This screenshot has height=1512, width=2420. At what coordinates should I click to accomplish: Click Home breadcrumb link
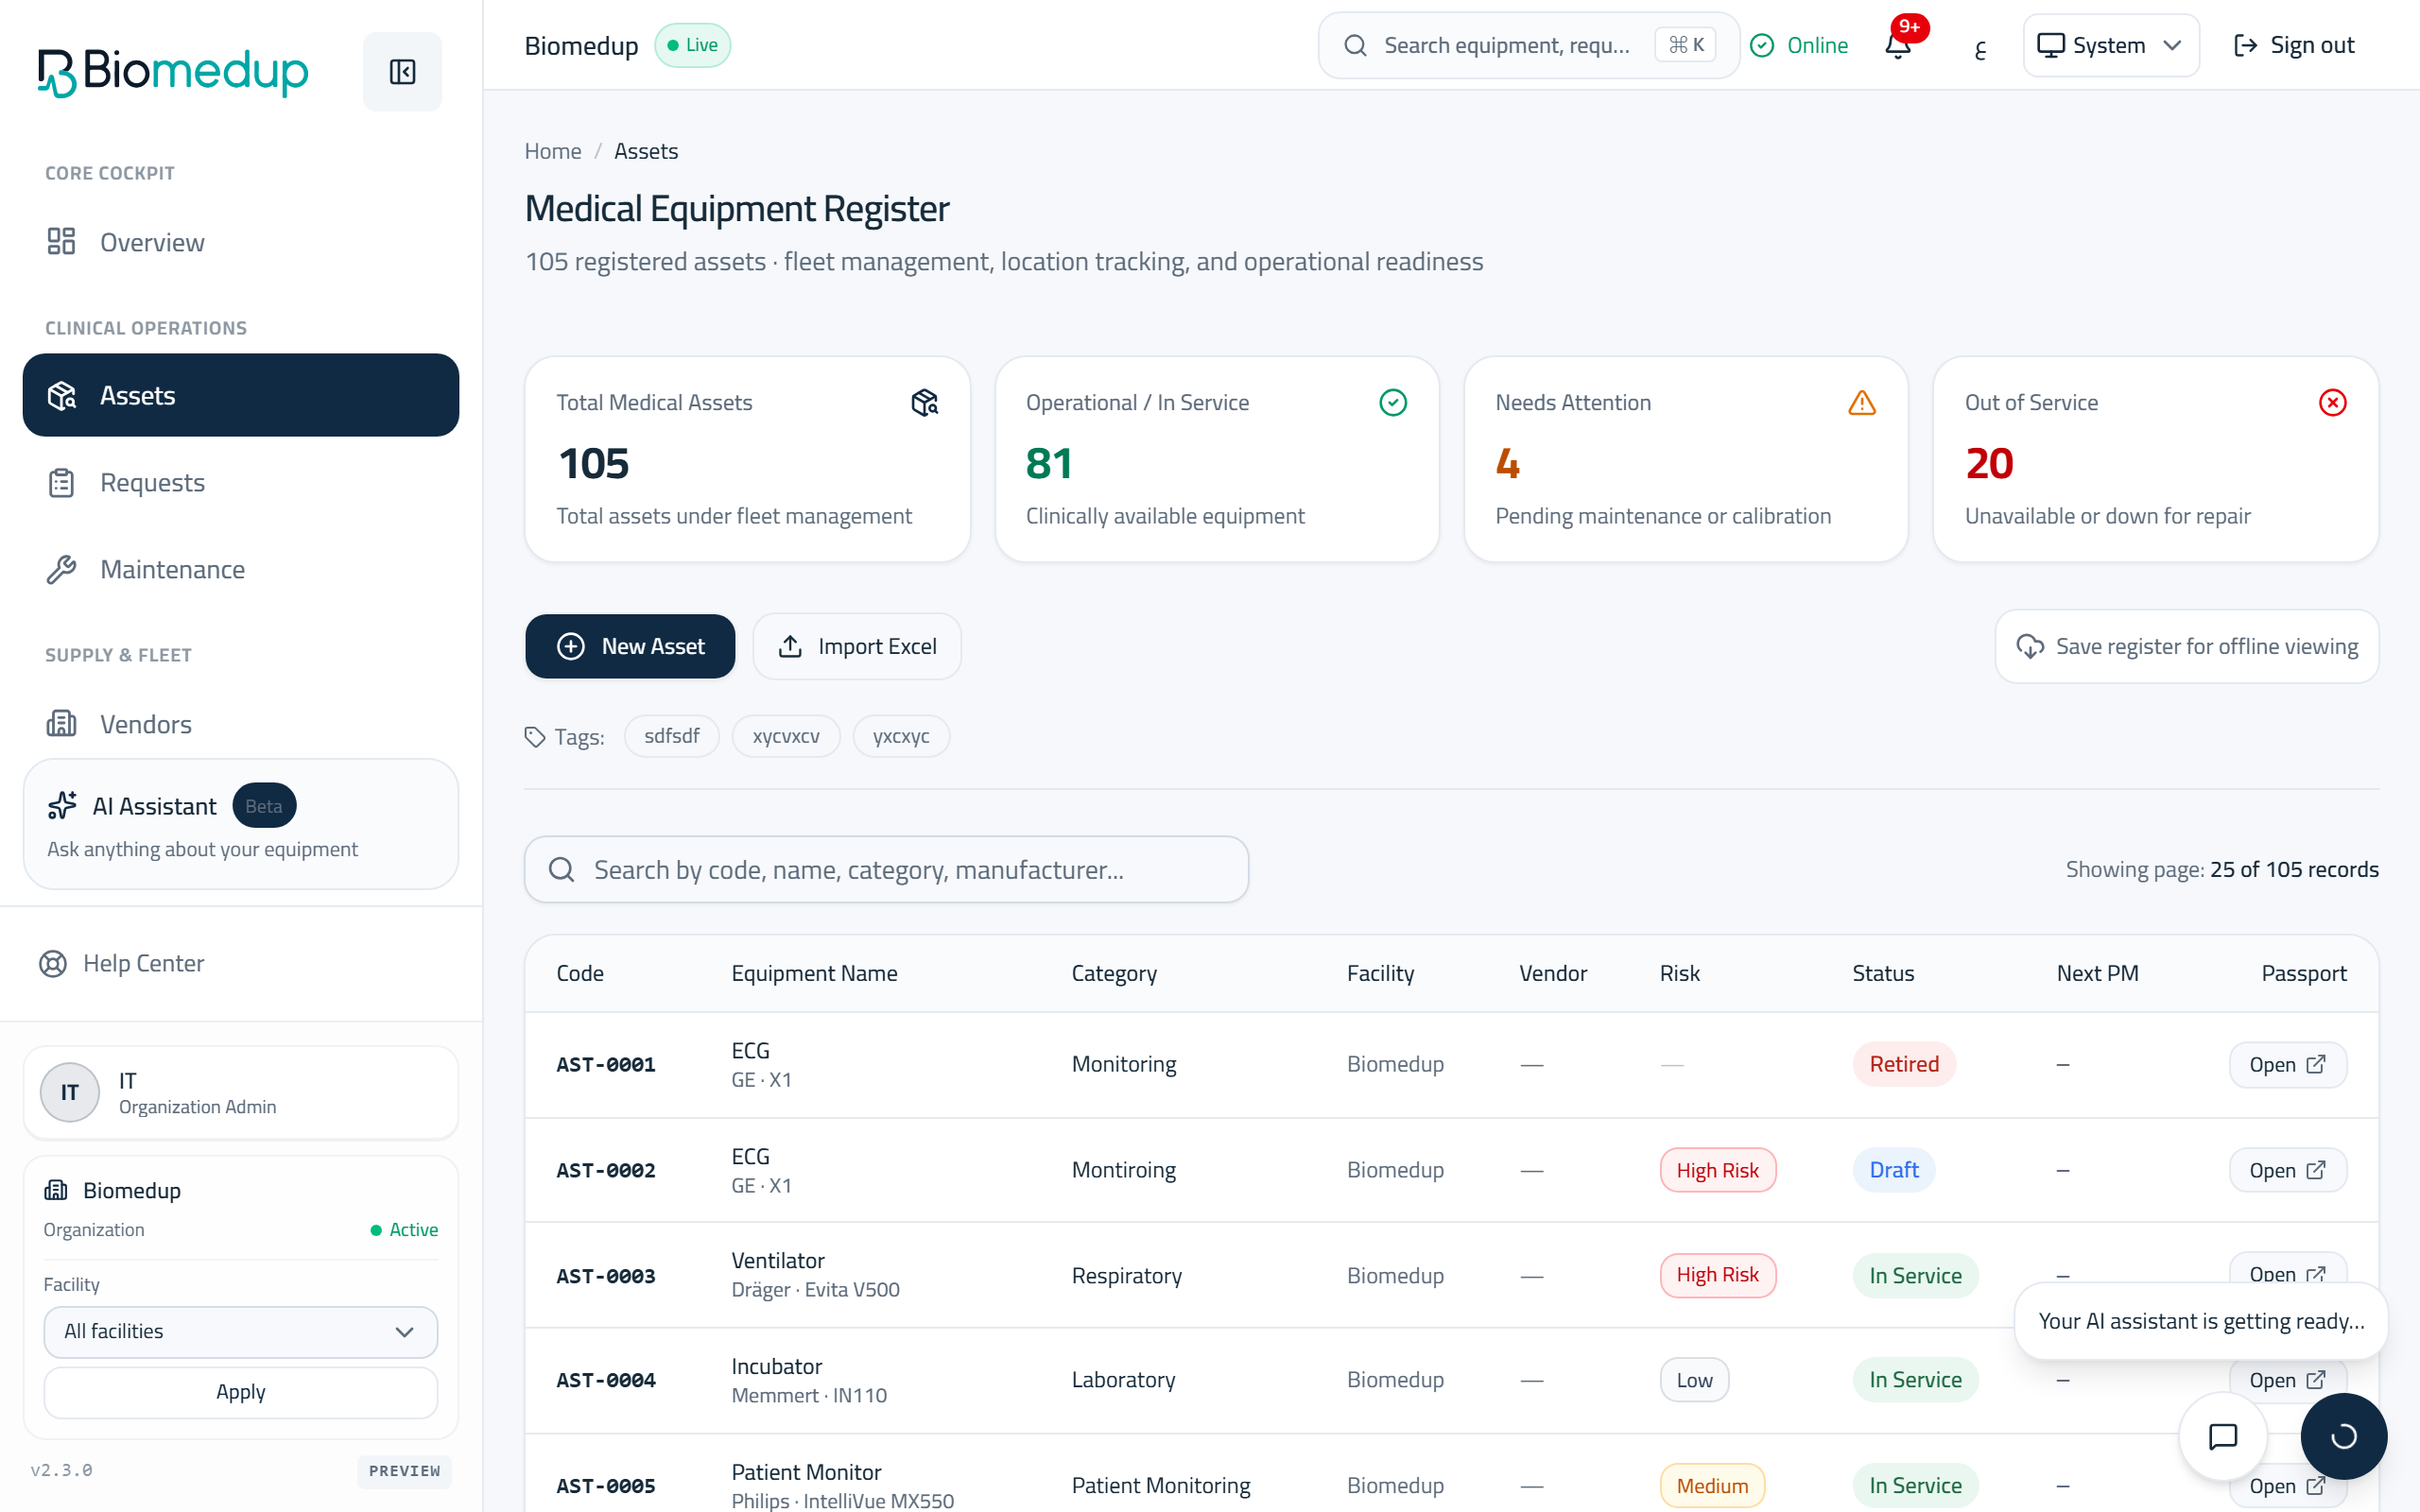553,151
